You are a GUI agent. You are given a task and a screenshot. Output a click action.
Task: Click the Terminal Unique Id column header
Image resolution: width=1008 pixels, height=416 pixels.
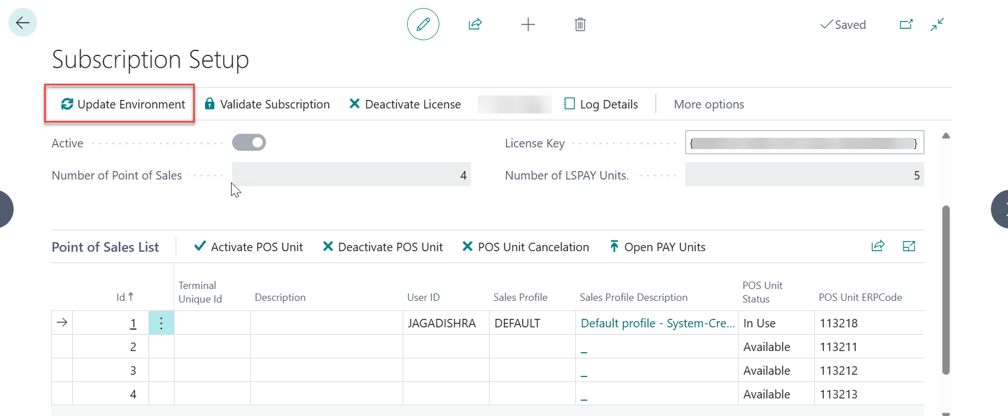(x=201, y=291)
